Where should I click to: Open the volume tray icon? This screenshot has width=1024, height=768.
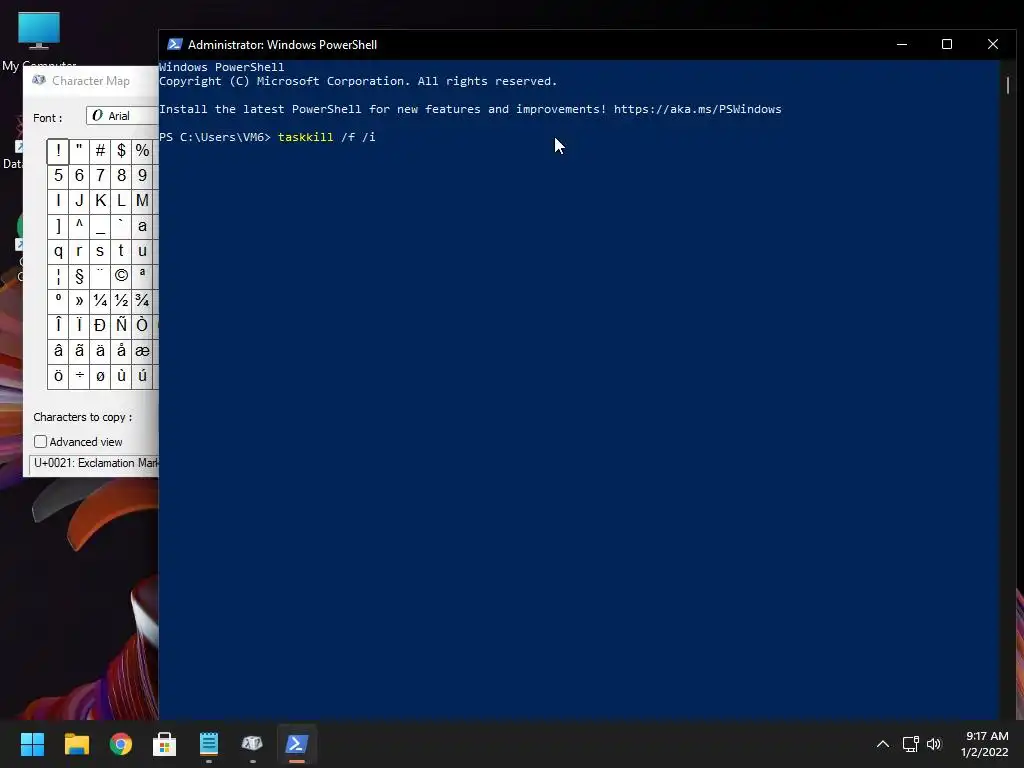click(x=934, y=744)
